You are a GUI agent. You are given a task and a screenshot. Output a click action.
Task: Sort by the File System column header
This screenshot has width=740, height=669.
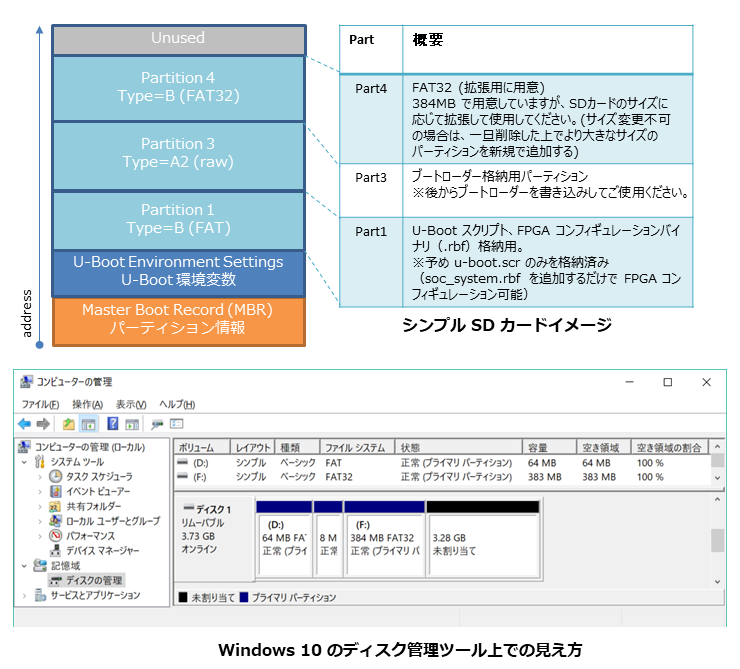click(358, 447)
